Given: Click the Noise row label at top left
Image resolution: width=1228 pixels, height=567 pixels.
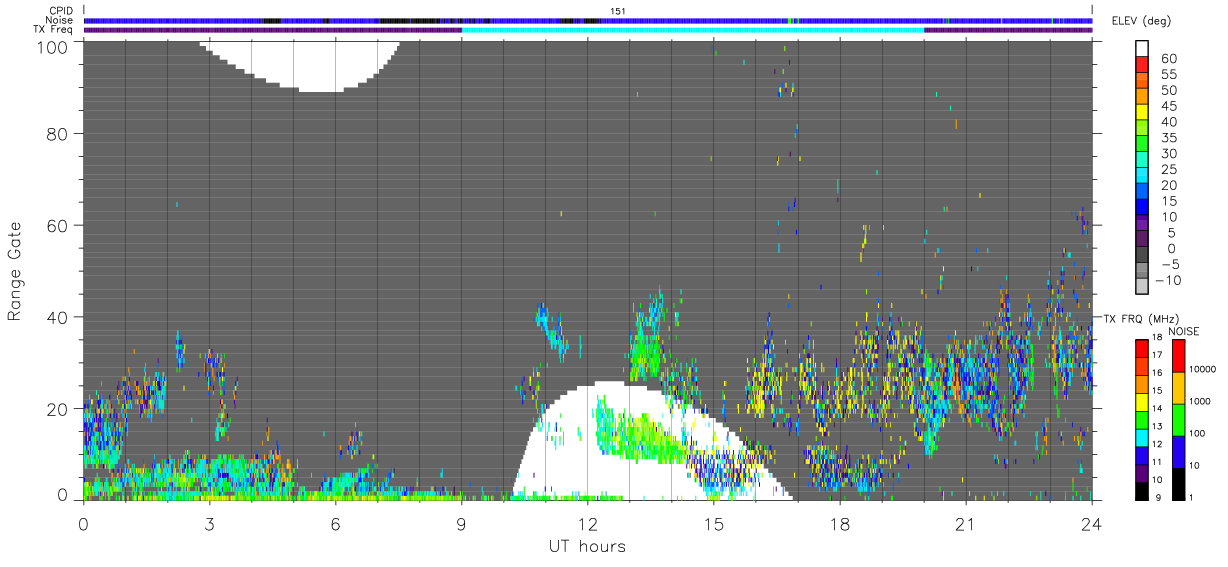Looking at the screenshot, I should point(60,20).
